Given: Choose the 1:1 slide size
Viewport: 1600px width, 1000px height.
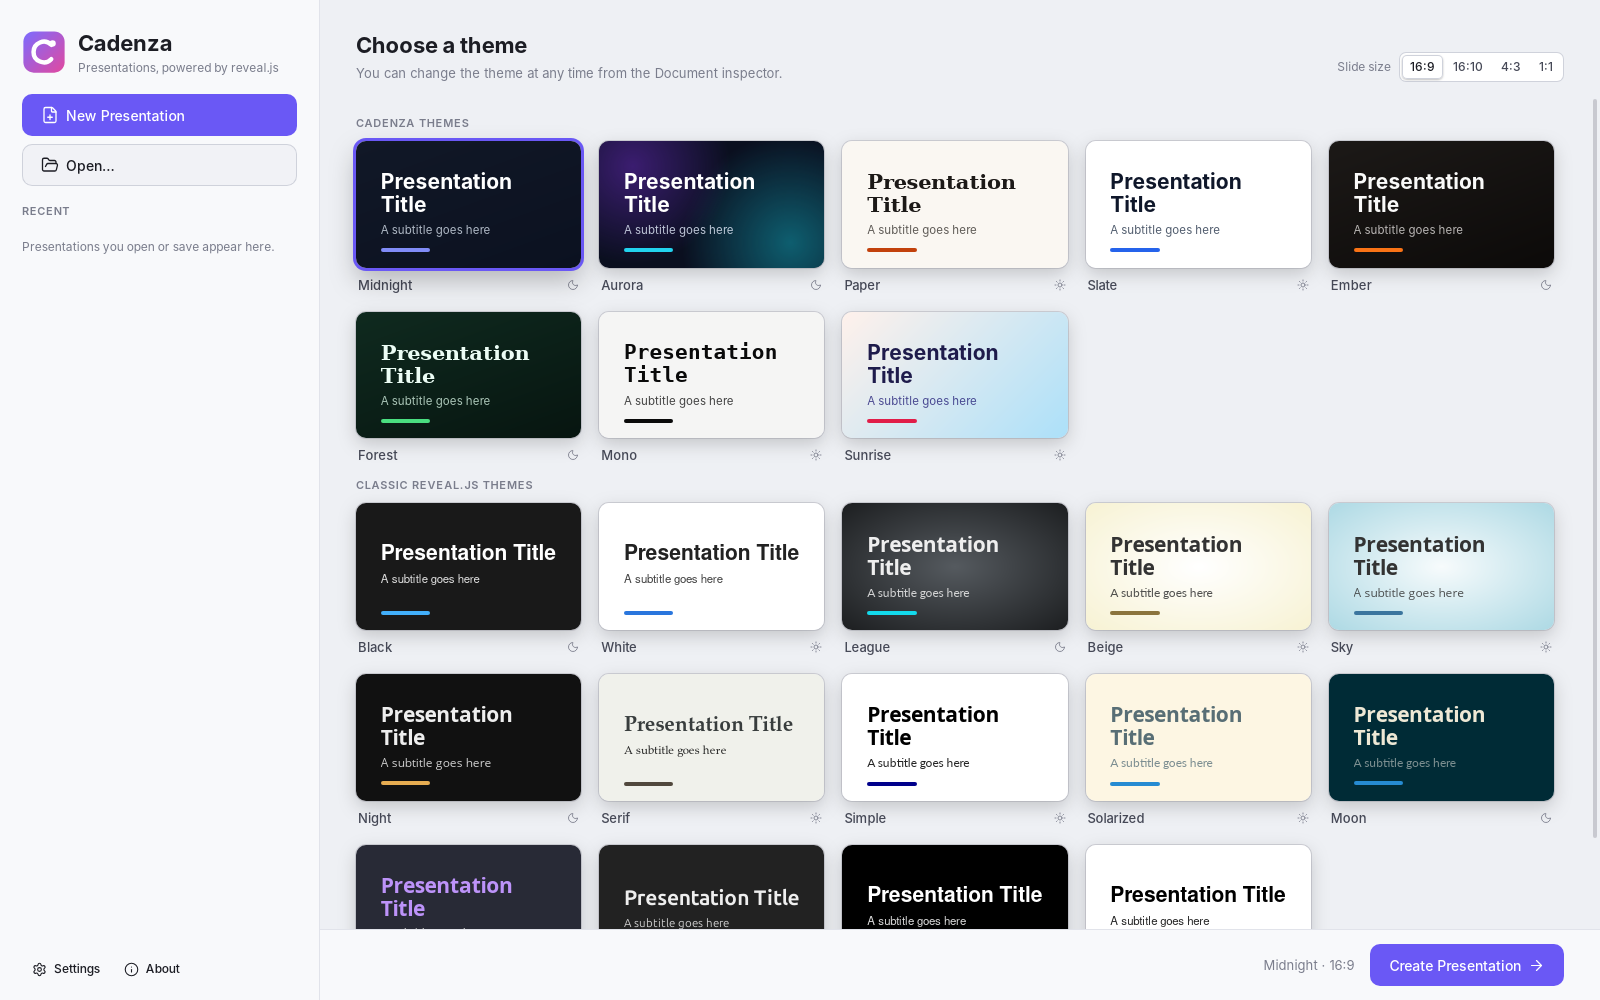Looking at the screenshot, I should point(1546,67).
